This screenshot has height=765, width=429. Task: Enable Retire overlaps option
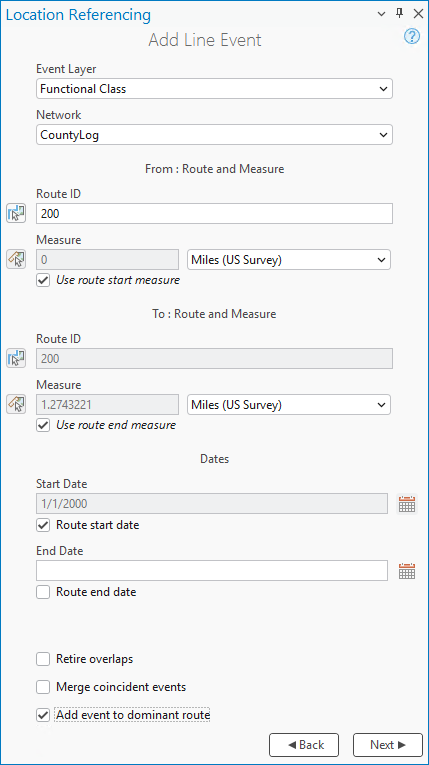point(43,660)
